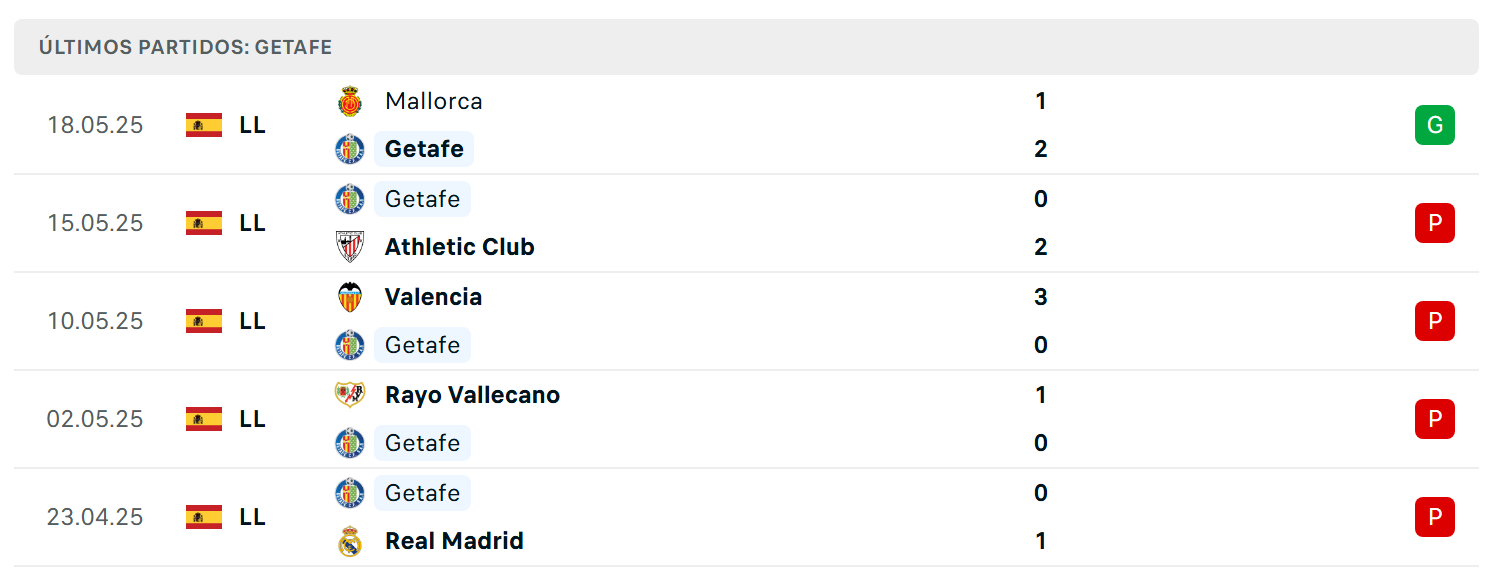Open the Athletic Club team link
Image resolution: width=1495 pixels, height=582 pixels.
point(459,247)
